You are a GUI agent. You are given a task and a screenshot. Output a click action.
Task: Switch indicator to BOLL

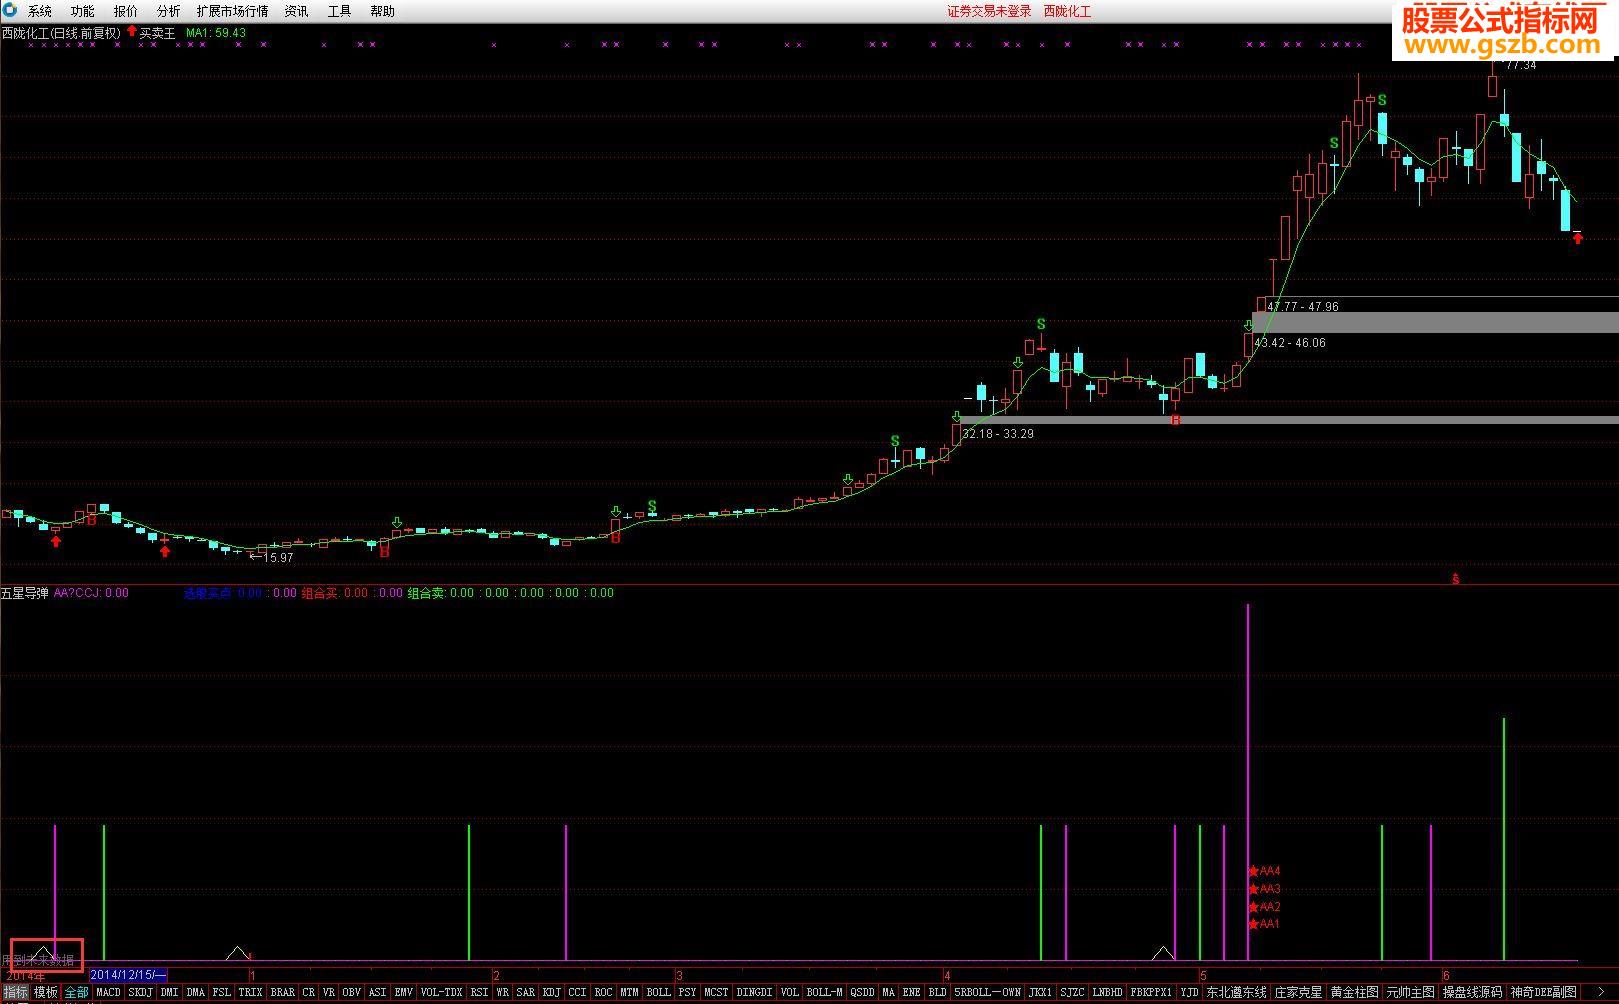coord(658,992)
